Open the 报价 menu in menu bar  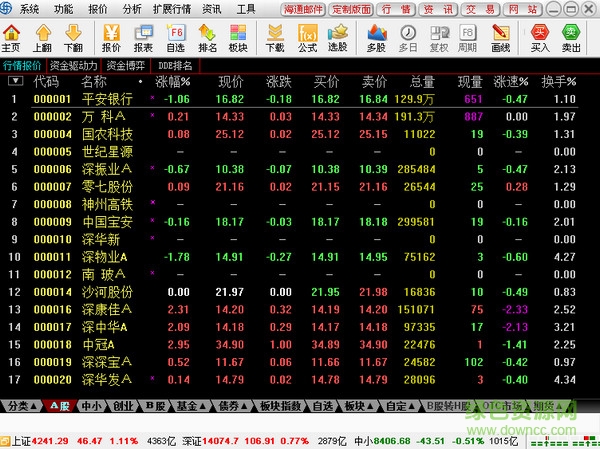coord(98,9)
